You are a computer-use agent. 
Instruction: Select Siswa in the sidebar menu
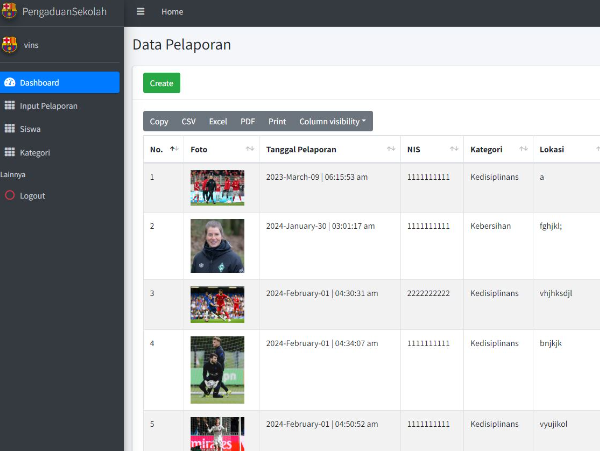click(30, 129)
